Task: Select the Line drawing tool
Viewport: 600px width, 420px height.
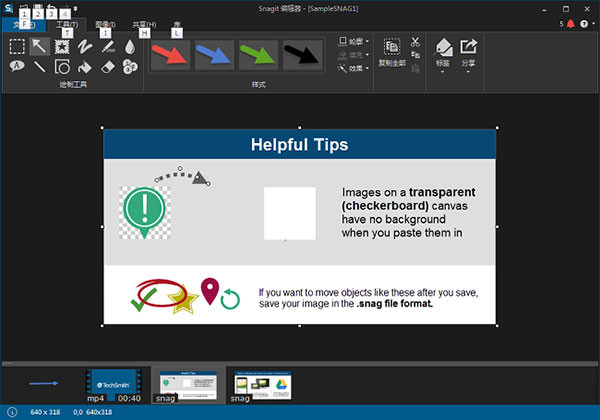Action: tap(40, 67)
